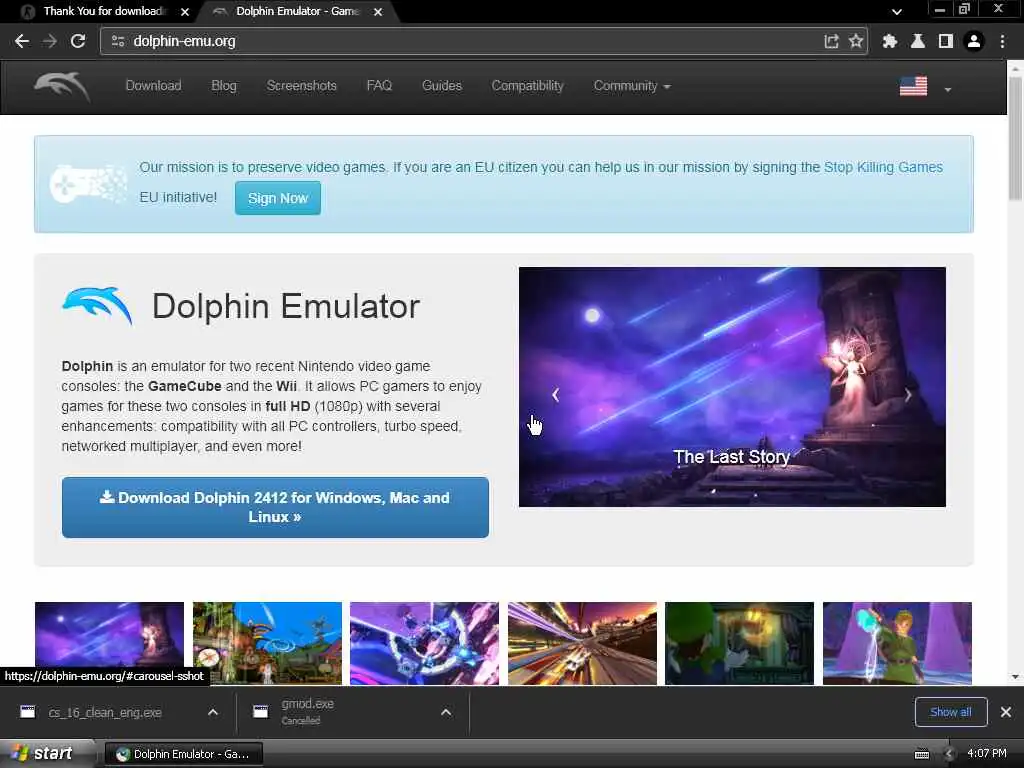Open the Luigi thumbnail
Viewport: 1024px width, 768px height.
click(x=739, y=643)
